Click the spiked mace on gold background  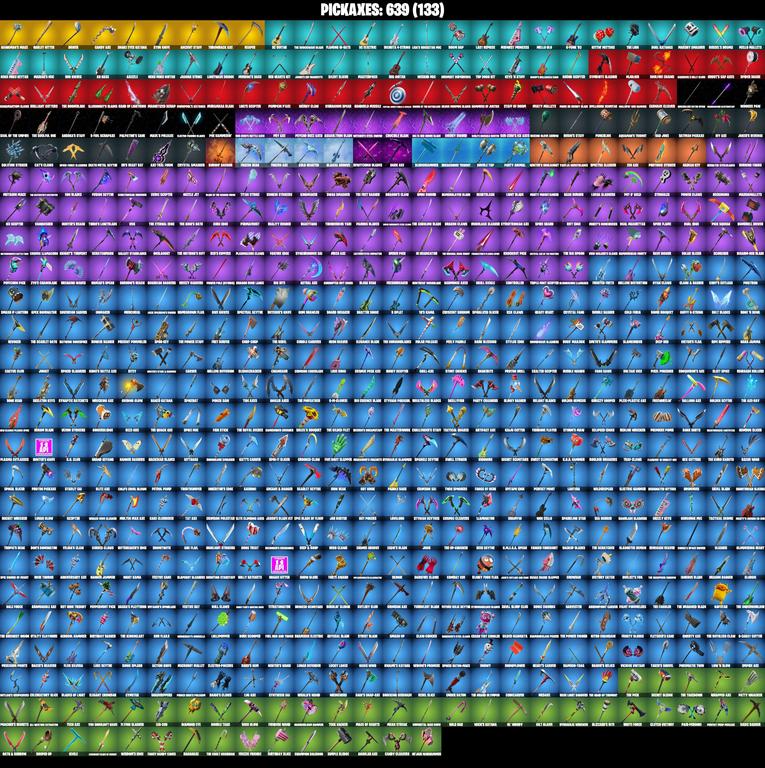(15, 35)
